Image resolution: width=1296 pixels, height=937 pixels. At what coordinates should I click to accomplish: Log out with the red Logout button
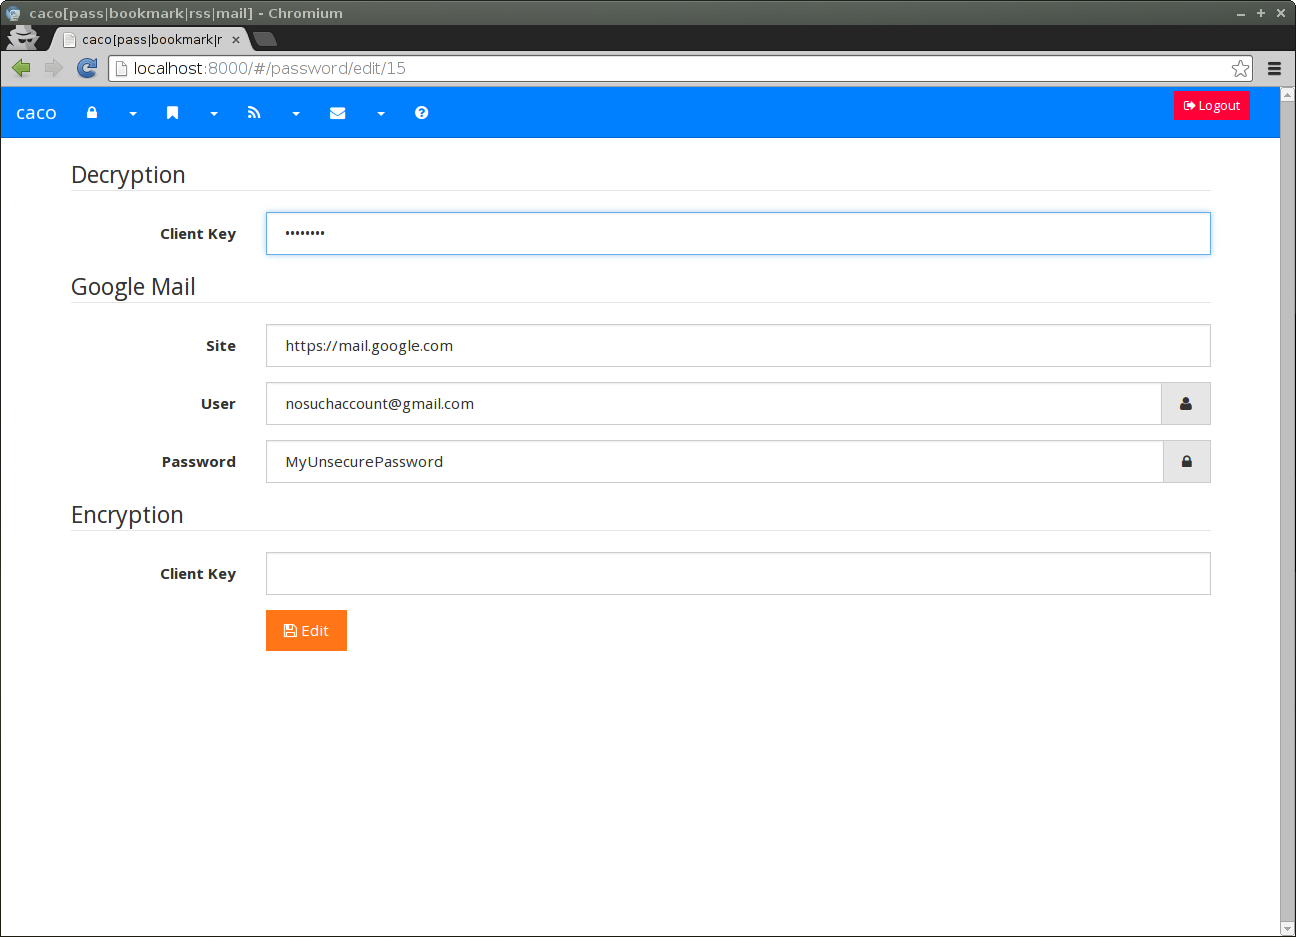(1211, 105)
